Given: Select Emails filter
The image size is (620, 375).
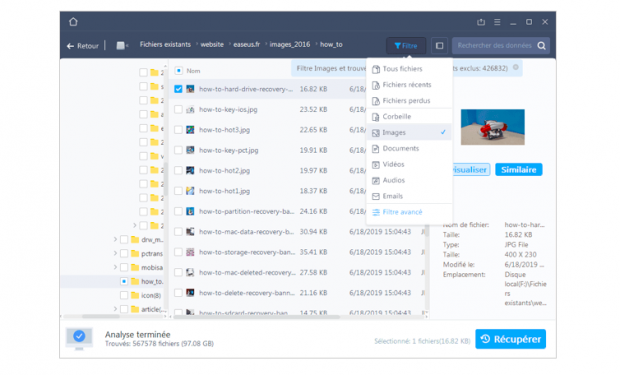Looking at the screenshot, I should [x=409, y=196].
